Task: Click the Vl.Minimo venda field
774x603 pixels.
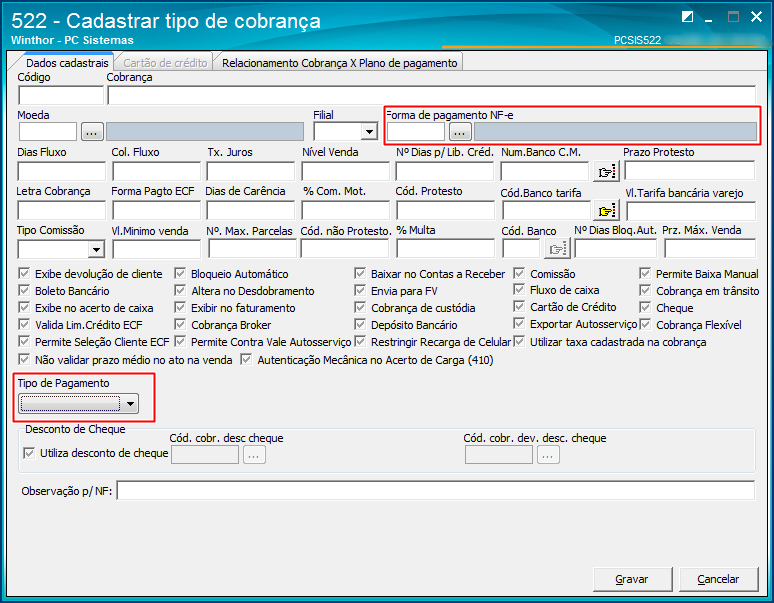Action: pos(156,249)
